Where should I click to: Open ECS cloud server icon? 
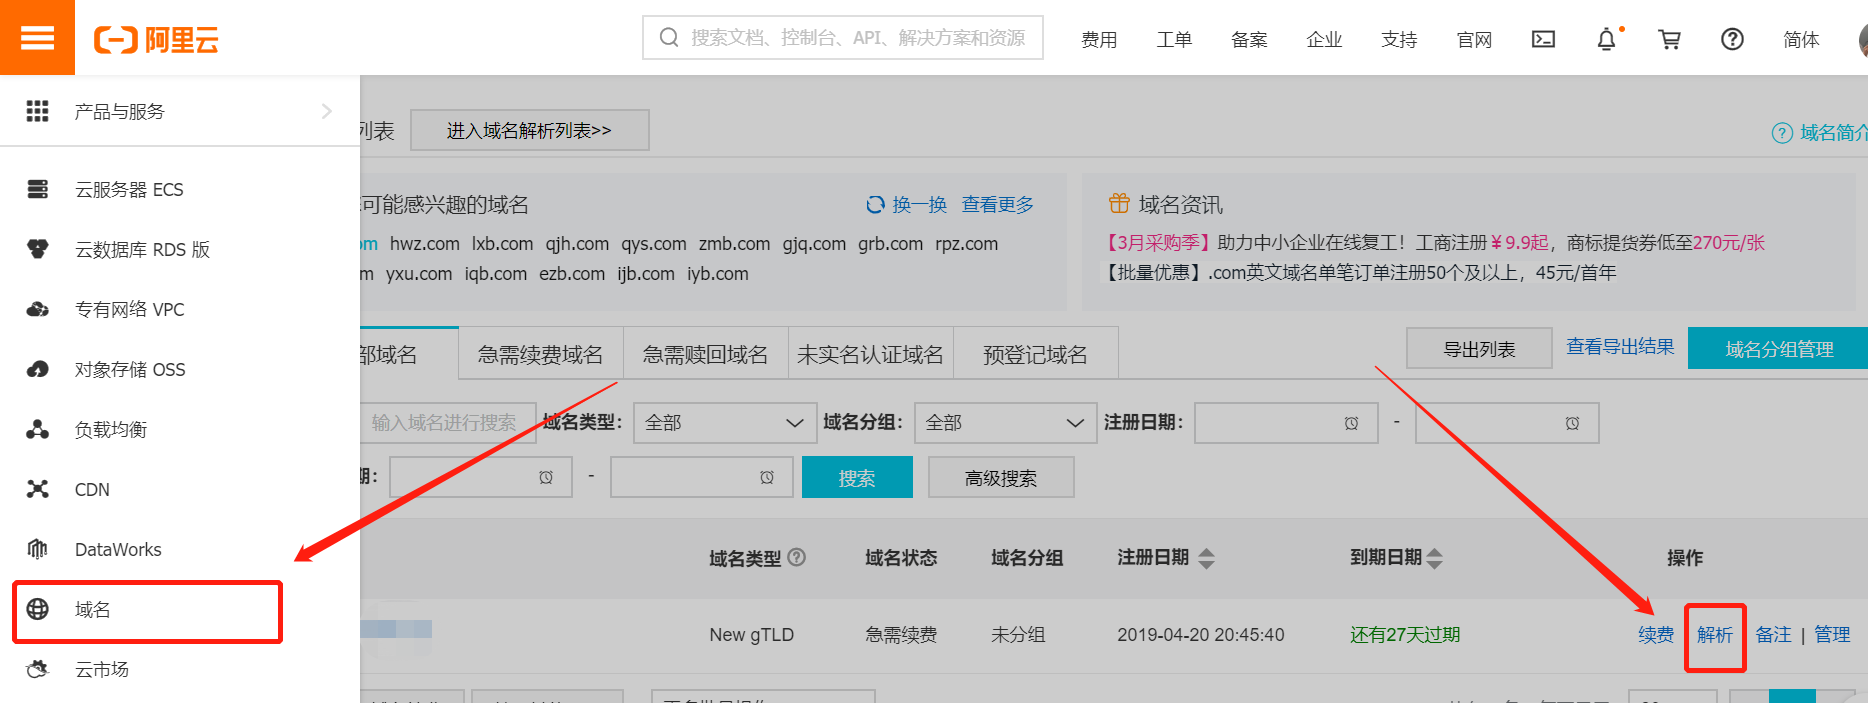(38, 189)
